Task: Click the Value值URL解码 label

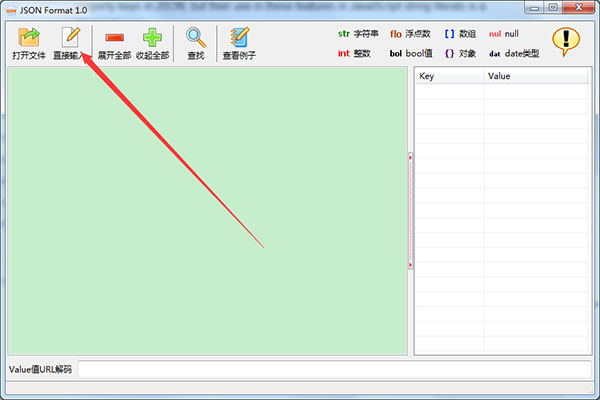Action: (40, 369)
